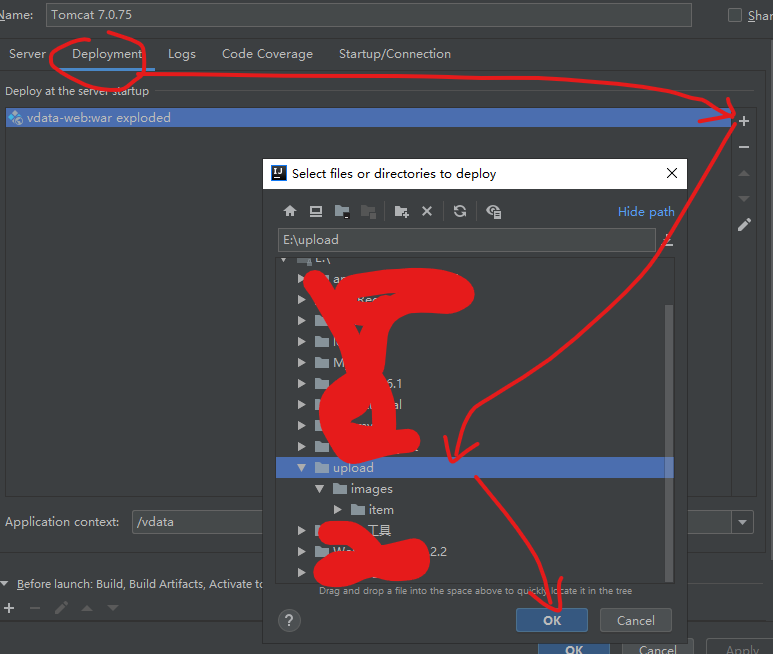Refresh the file tree

[x=460, y=211]
